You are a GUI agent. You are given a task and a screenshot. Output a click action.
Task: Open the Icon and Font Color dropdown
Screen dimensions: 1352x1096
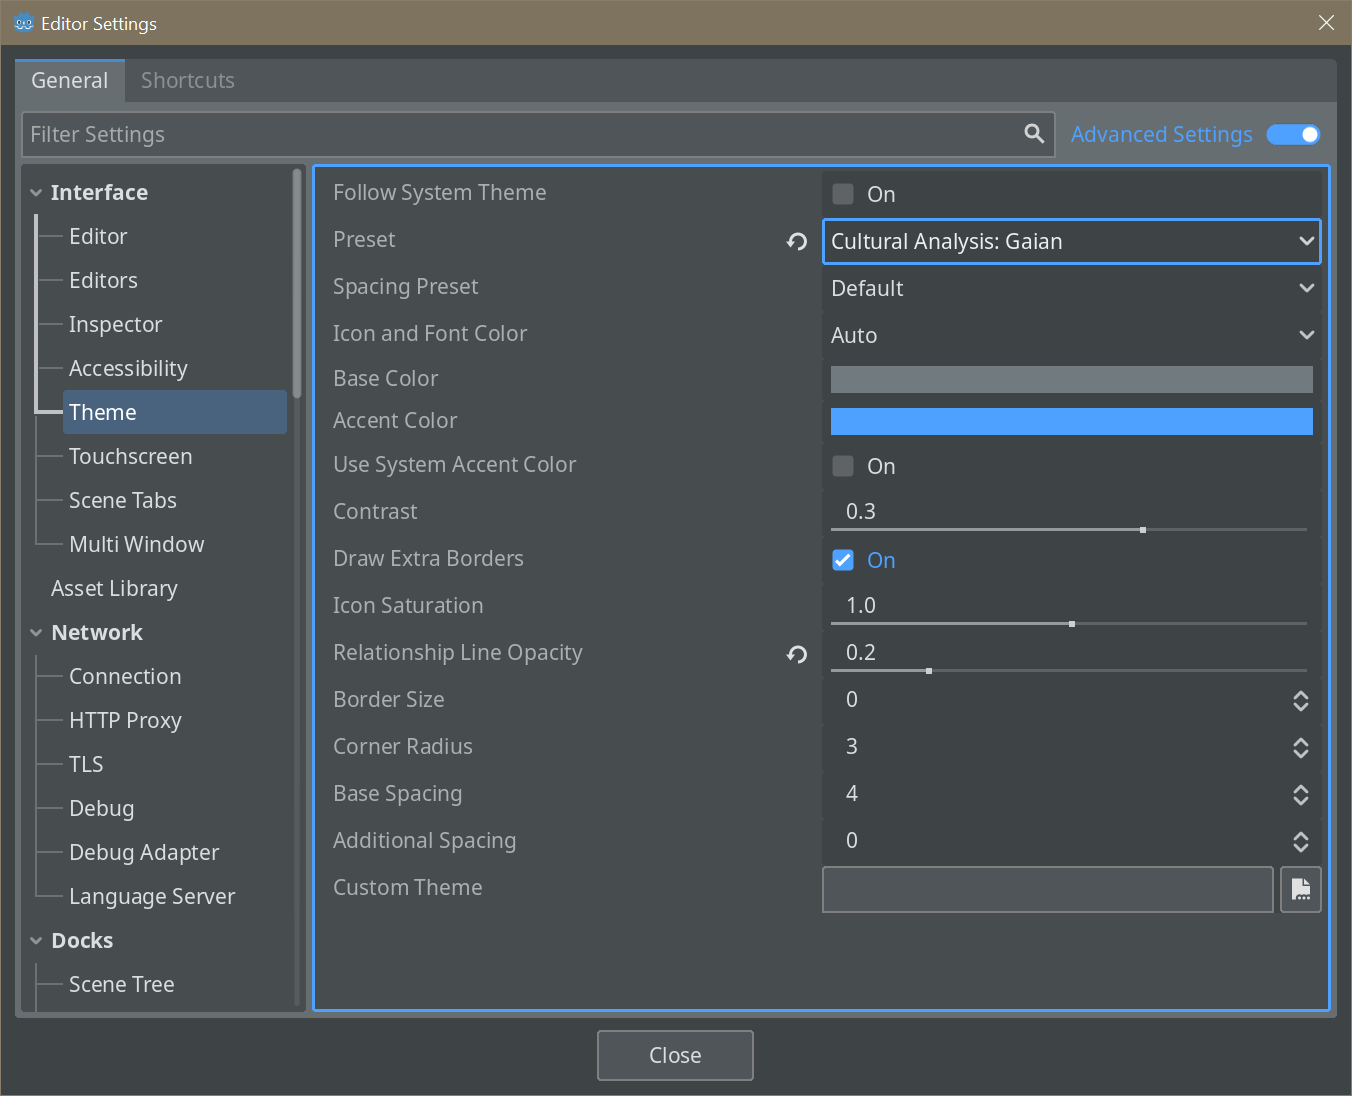pyautogui.click(x=1071, y=335)
